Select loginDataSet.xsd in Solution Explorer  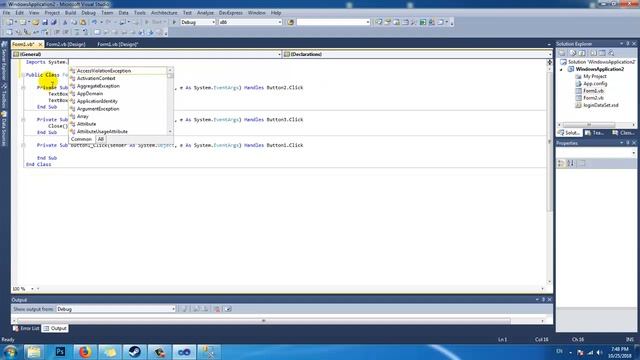point(600,105)
